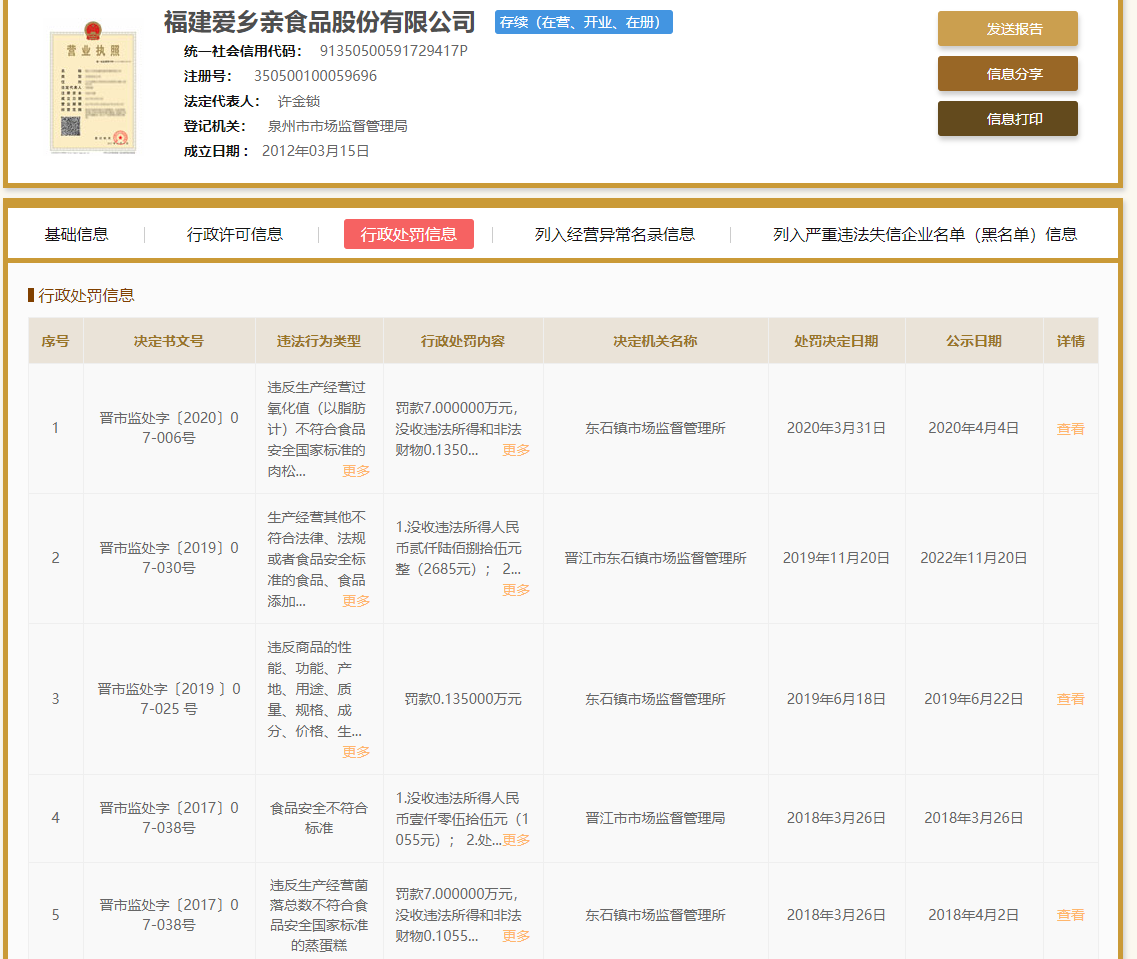This screenshot has height=959, width=1137.
Task: Expand 更多 for row 2 violation type
Action: (x=356, y=601)
